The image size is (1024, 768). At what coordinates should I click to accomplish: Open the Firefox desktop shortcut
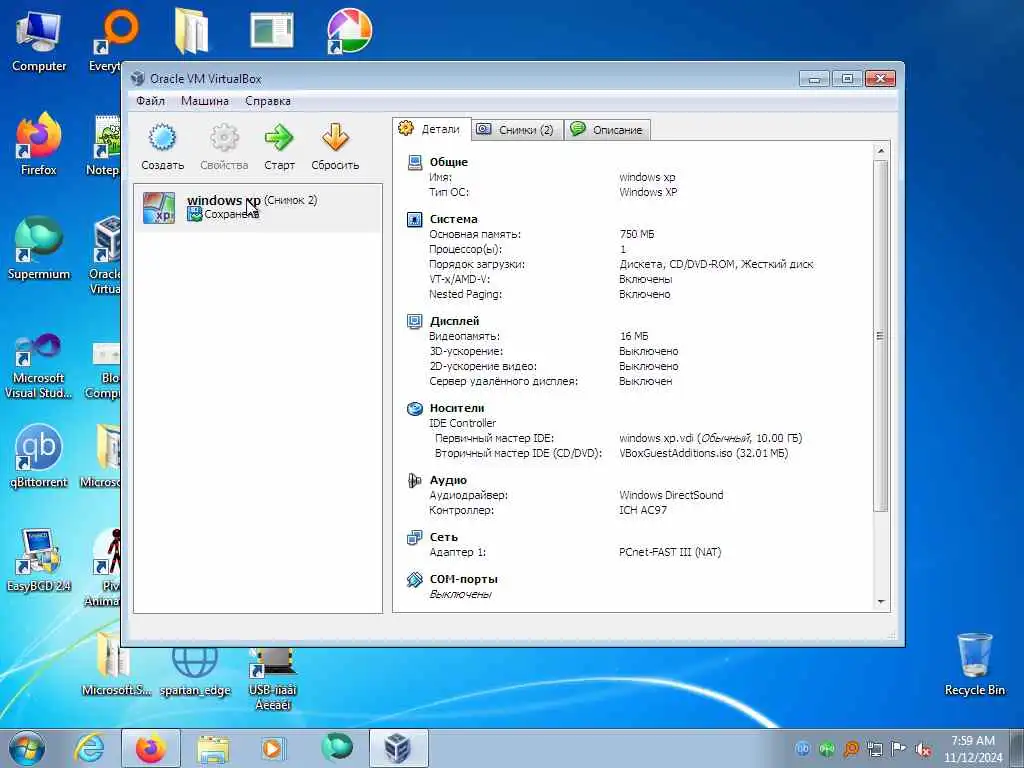click(39, 144)
